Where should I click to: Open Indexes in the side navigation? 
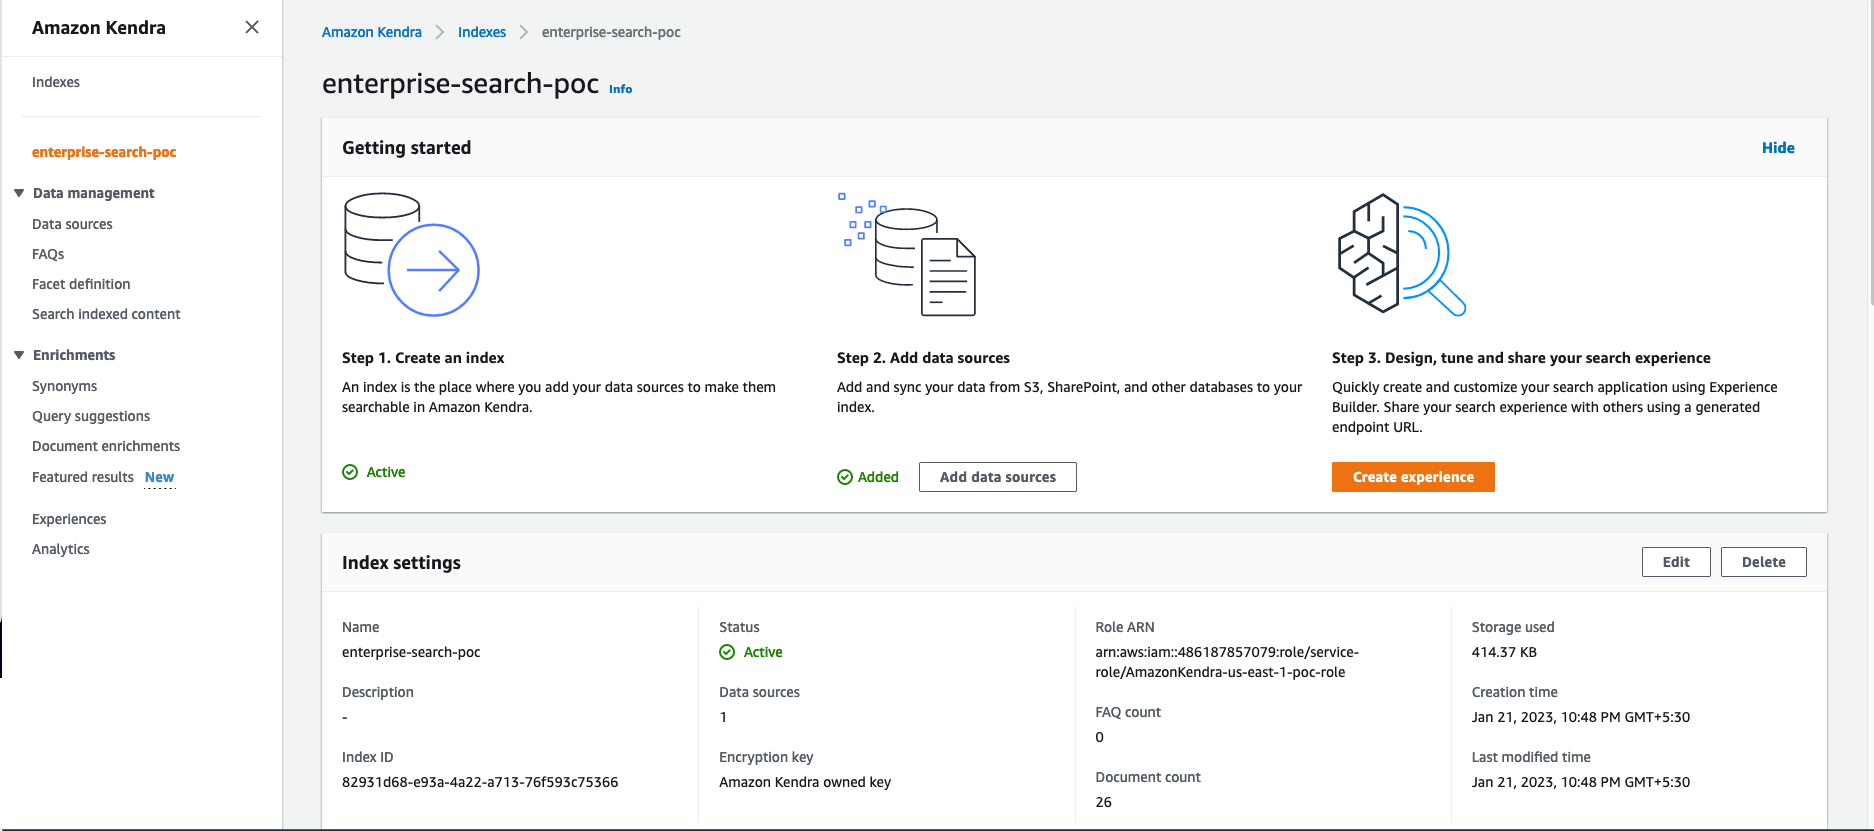[x=56, y=82]
